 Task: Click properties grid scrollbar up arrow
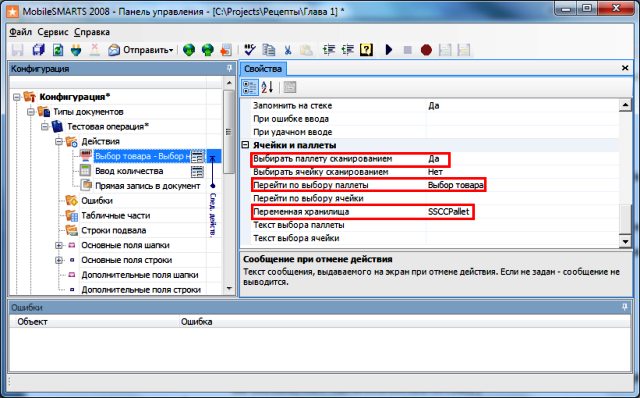625,105
